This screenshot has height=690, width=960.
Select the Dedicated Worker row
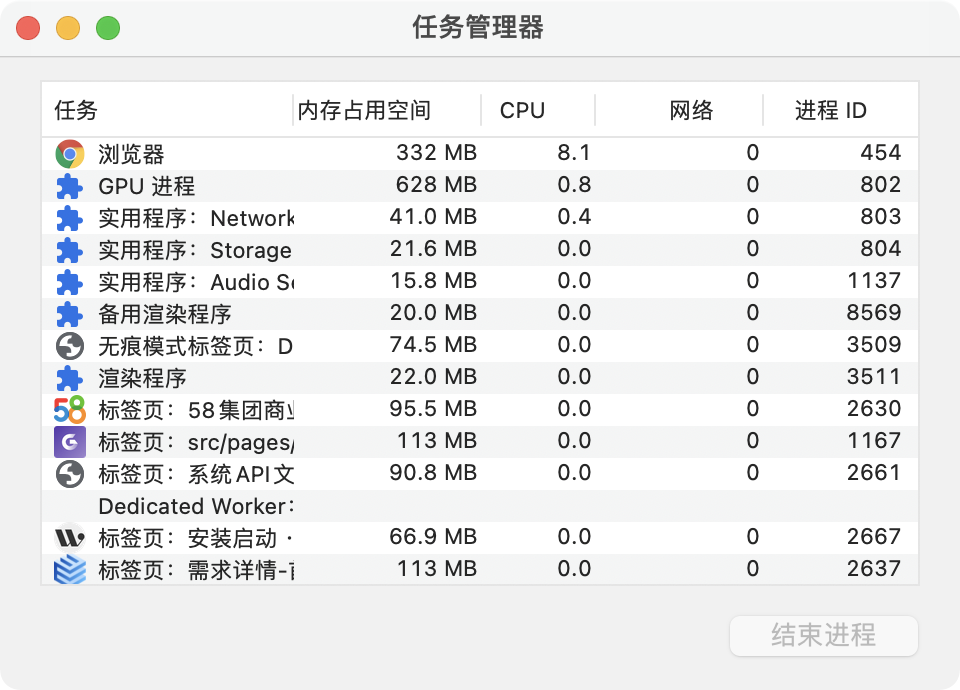click(x=479, y=506)
